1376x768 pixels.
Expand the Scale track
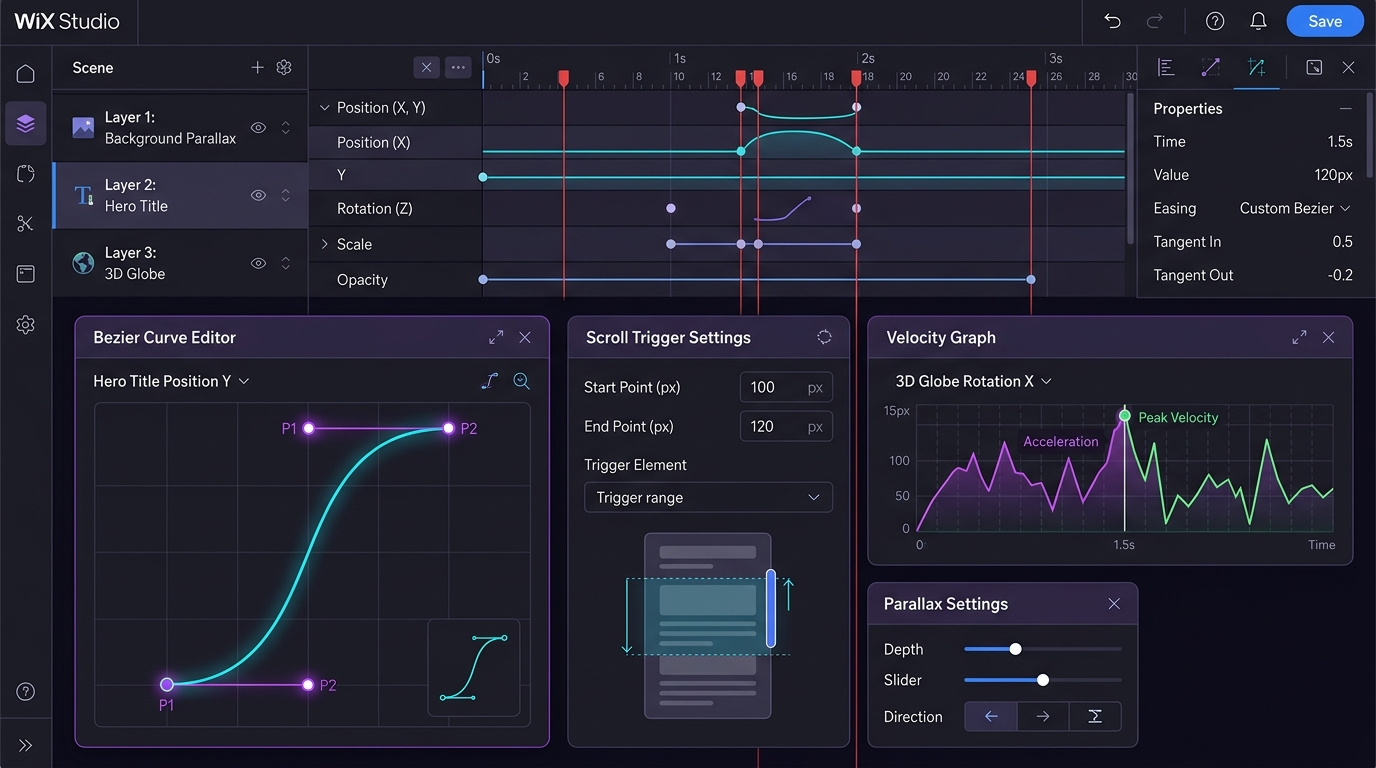324,244
